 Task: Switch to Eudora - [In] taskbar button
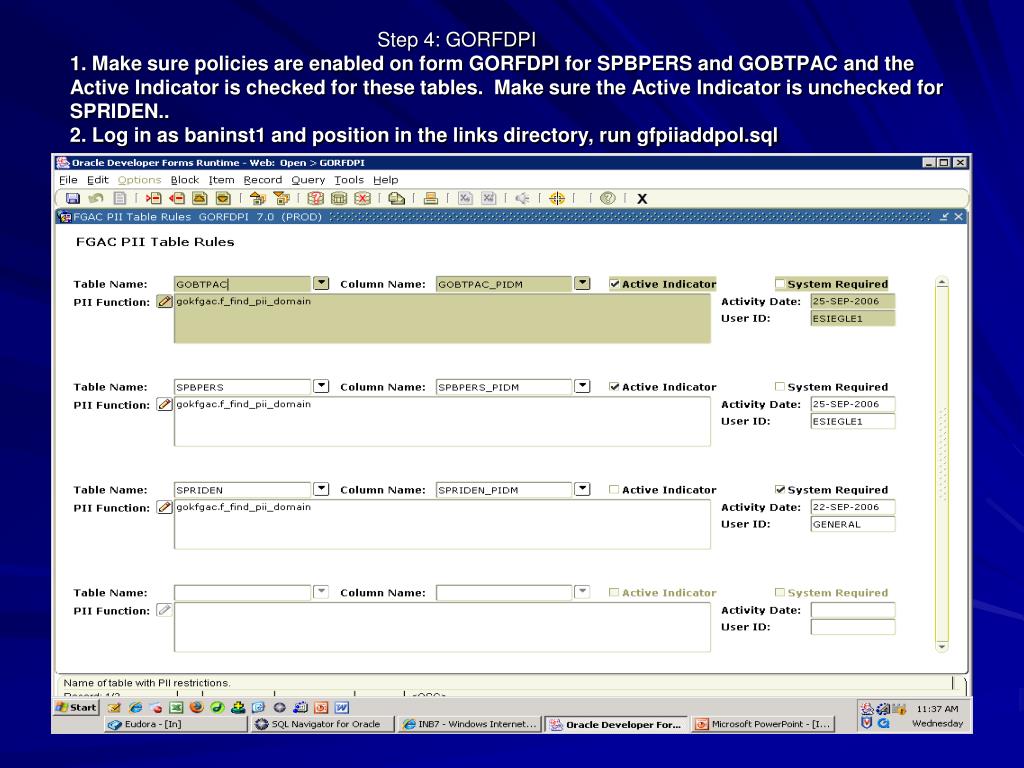click(x=175, y=724)
